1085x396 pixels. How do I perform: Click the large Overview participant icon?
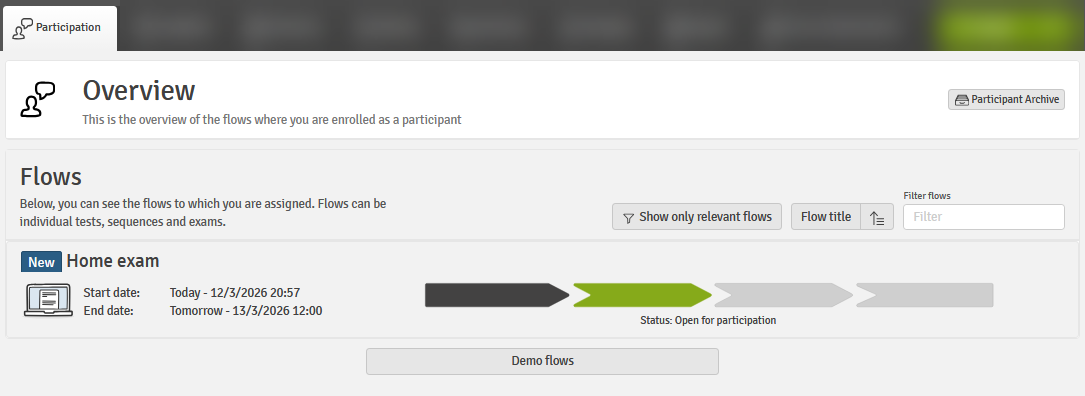38,99
